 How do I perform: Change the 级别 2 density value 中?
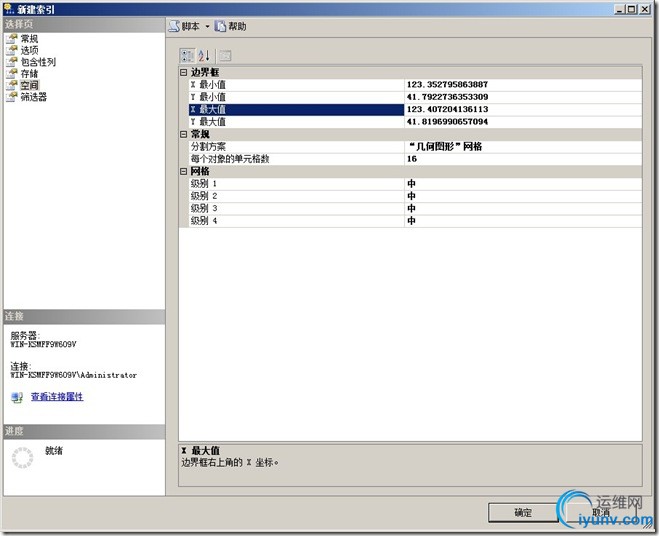[523, 196]
